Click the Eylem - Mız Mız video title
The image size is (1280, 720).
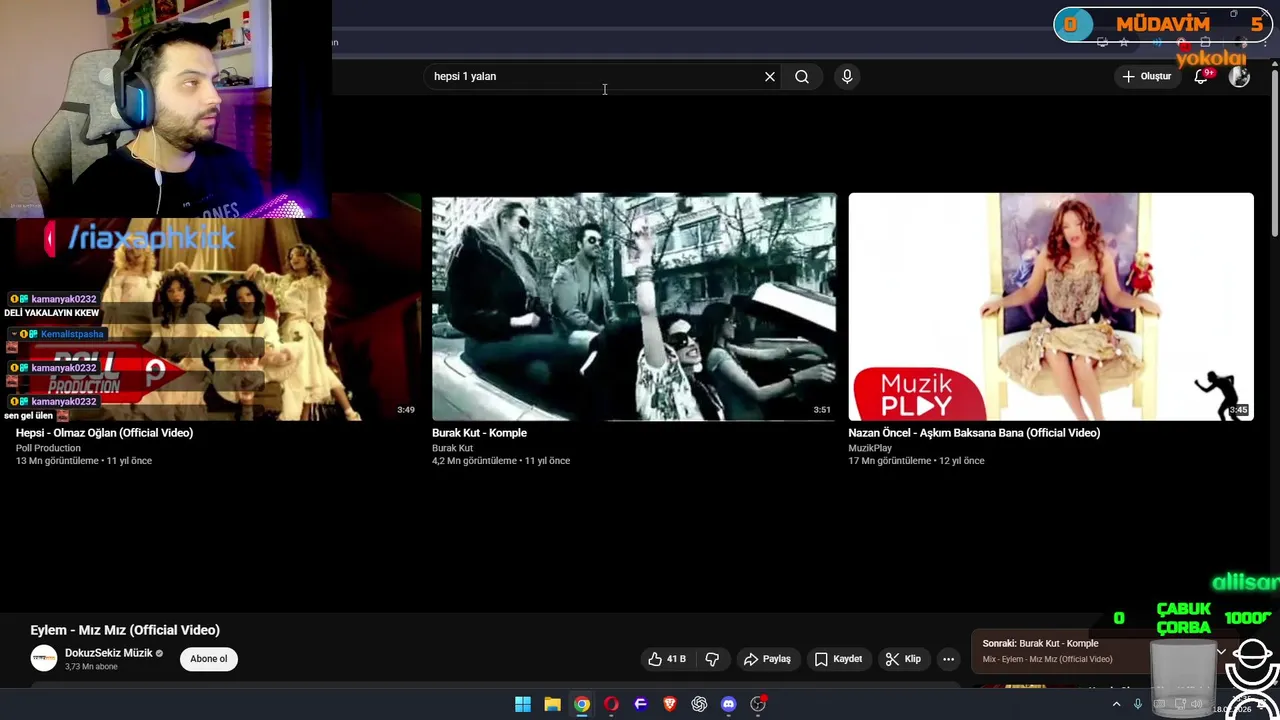pyautogui.click(x=125, y=630)
